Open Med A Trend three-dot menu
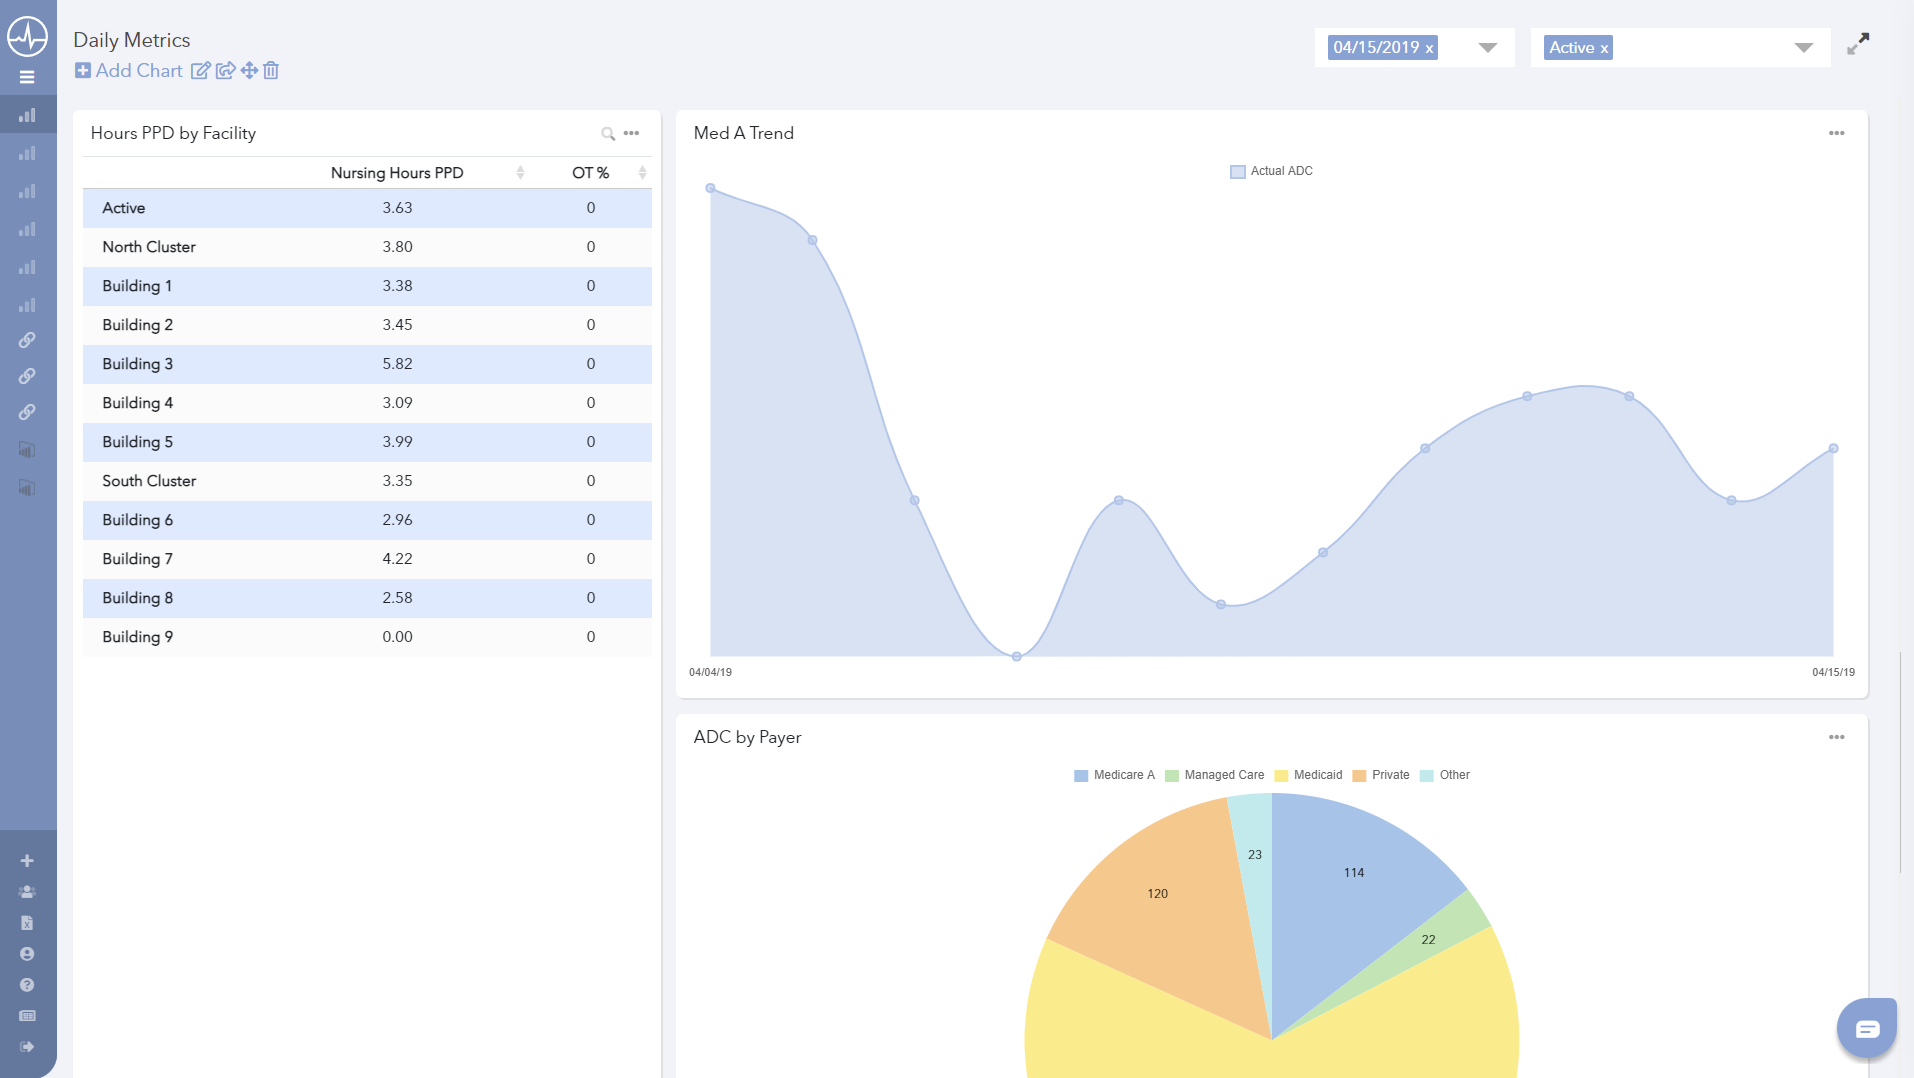This screenshot has height=1078, width=1914. (x=1836, y=133)
